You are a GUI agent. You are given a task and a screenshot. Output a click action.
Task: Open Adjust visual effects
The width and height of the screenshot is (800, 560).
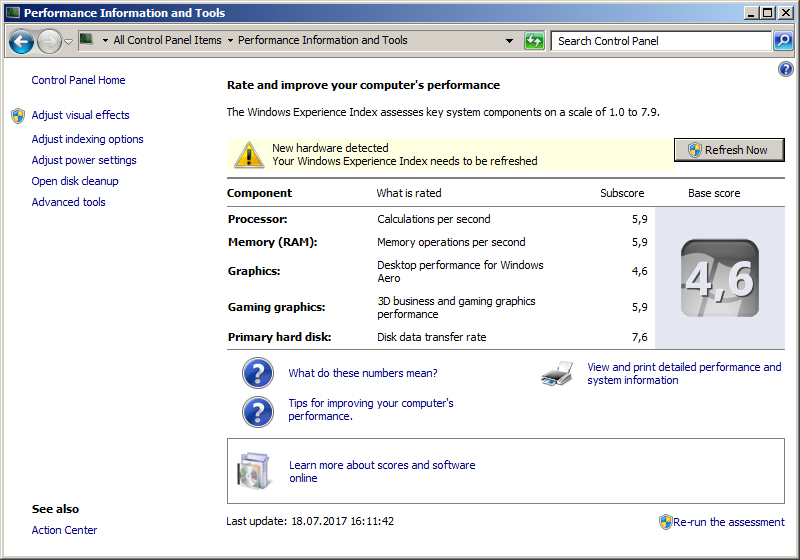[81, 115]
